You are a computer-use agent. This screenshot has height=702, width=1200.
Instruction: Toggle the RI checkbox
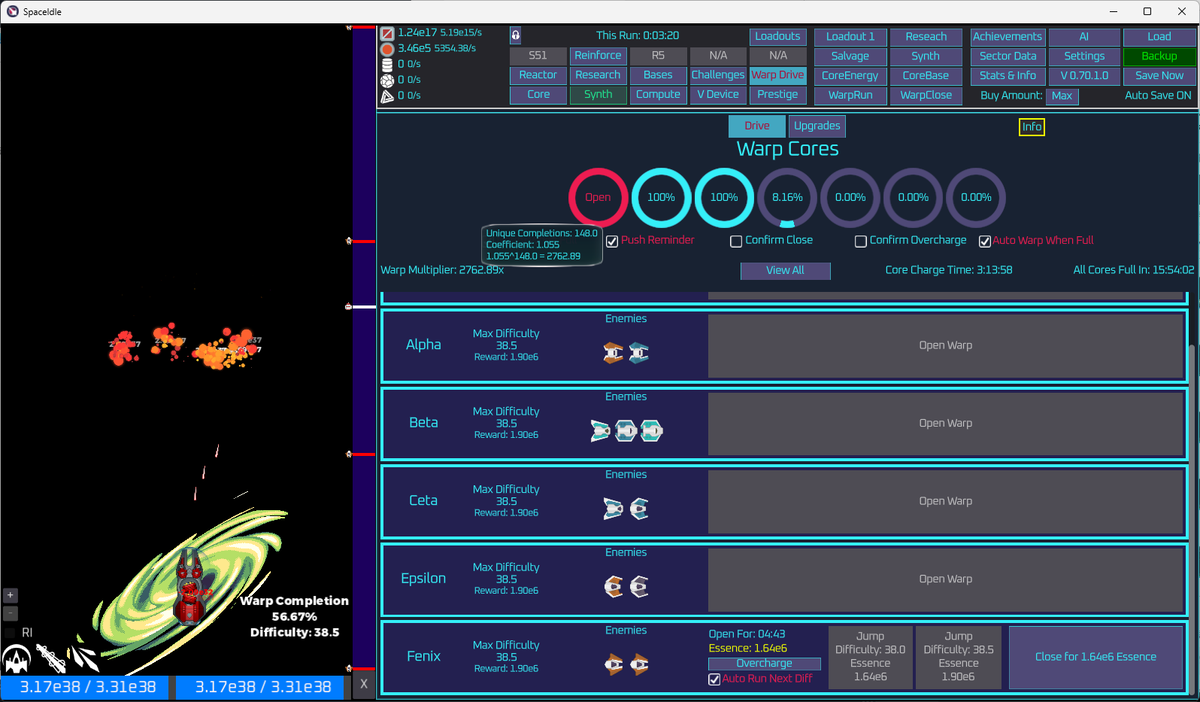[x=10, y=632]
